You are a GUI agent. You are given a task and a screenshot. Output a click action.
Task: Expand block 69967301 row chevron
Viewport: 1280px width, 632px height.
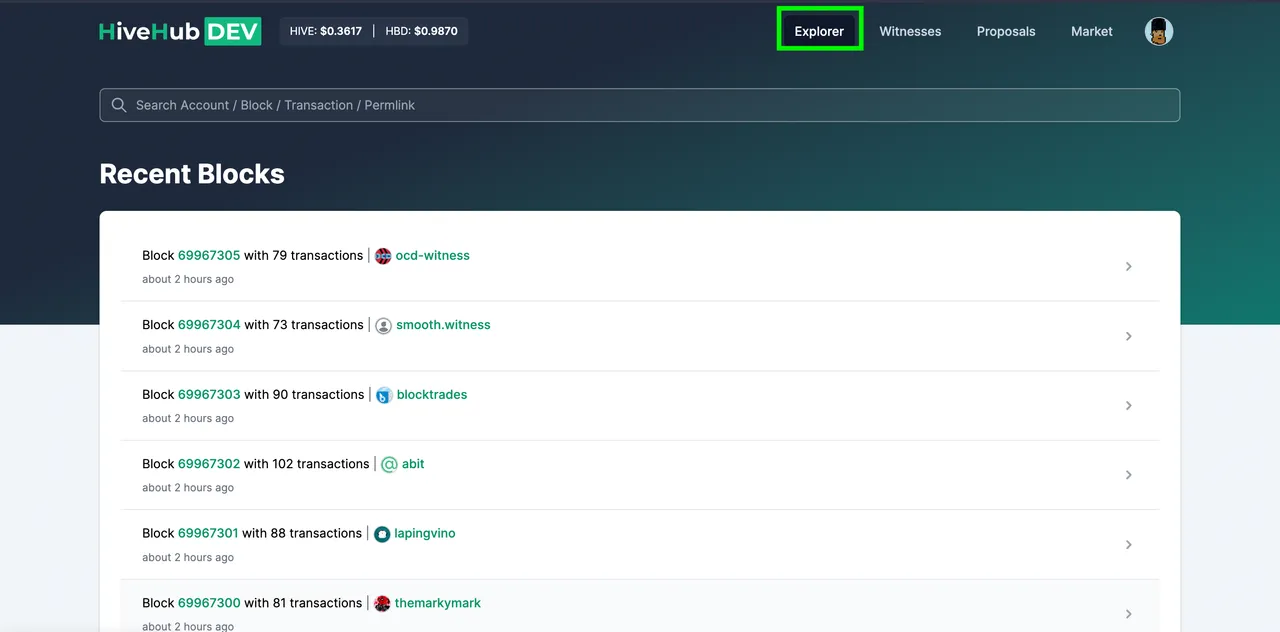(x=1128, y=545)
